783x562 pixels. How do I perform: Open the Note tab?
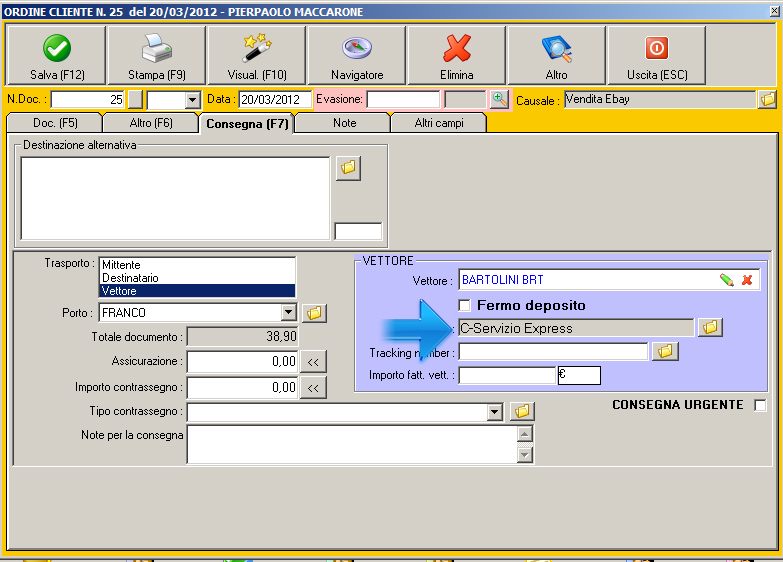(x=345, y=123)
